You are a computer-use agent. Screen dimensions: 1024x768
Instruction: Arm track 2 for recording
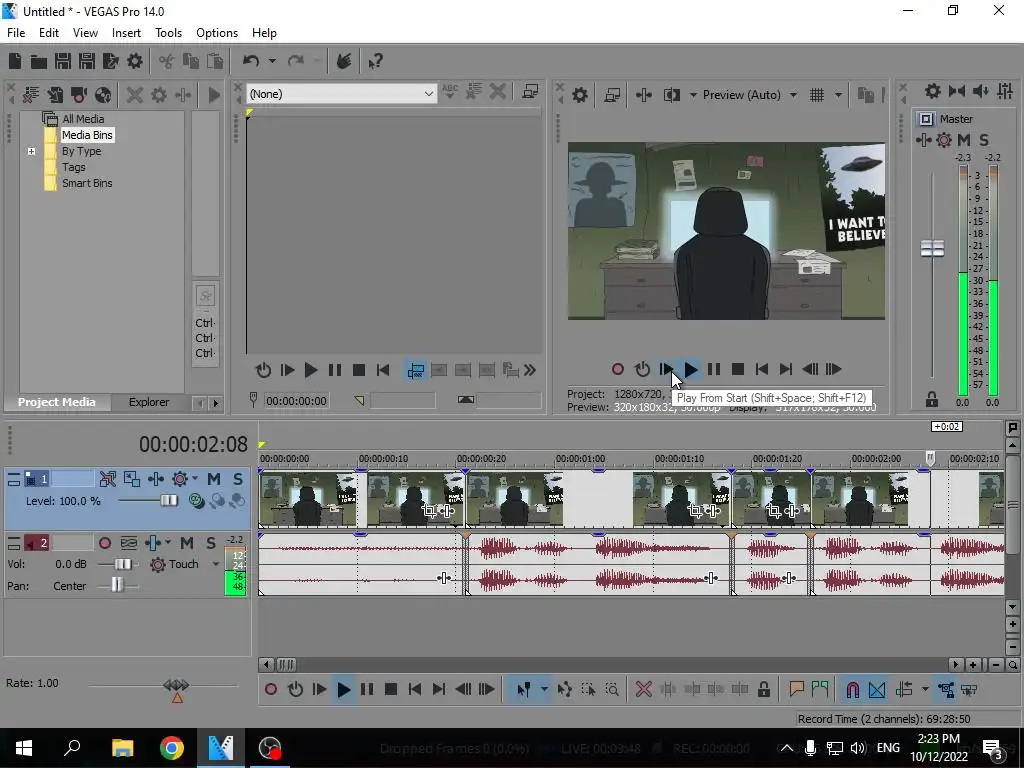click(x=104, y=543)
